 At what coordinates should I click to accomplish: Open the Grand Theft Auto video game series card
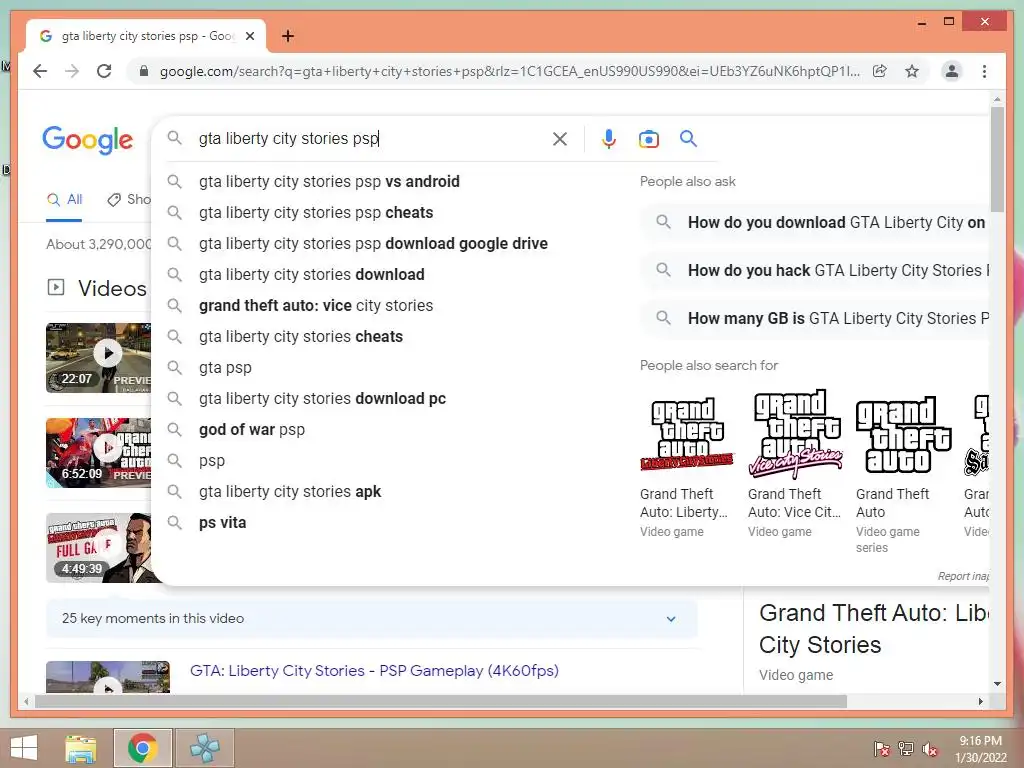click(x=903, y=473)
